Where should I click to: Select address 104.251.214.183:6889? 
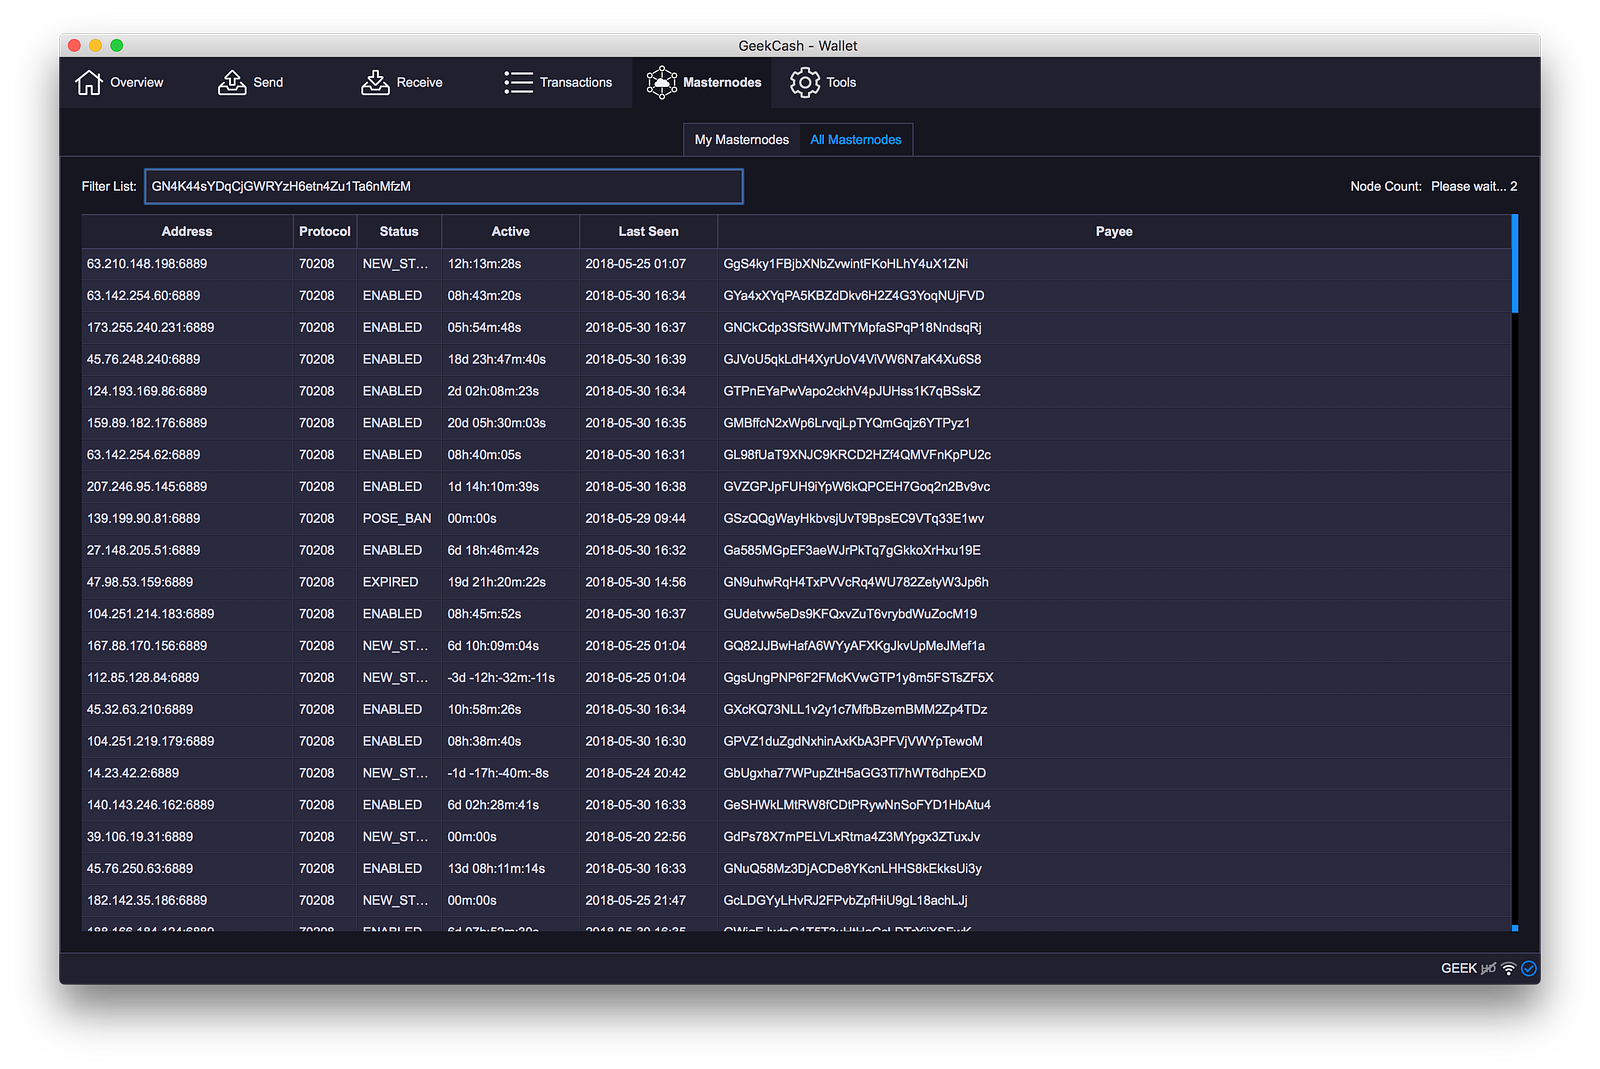[150, 614]
